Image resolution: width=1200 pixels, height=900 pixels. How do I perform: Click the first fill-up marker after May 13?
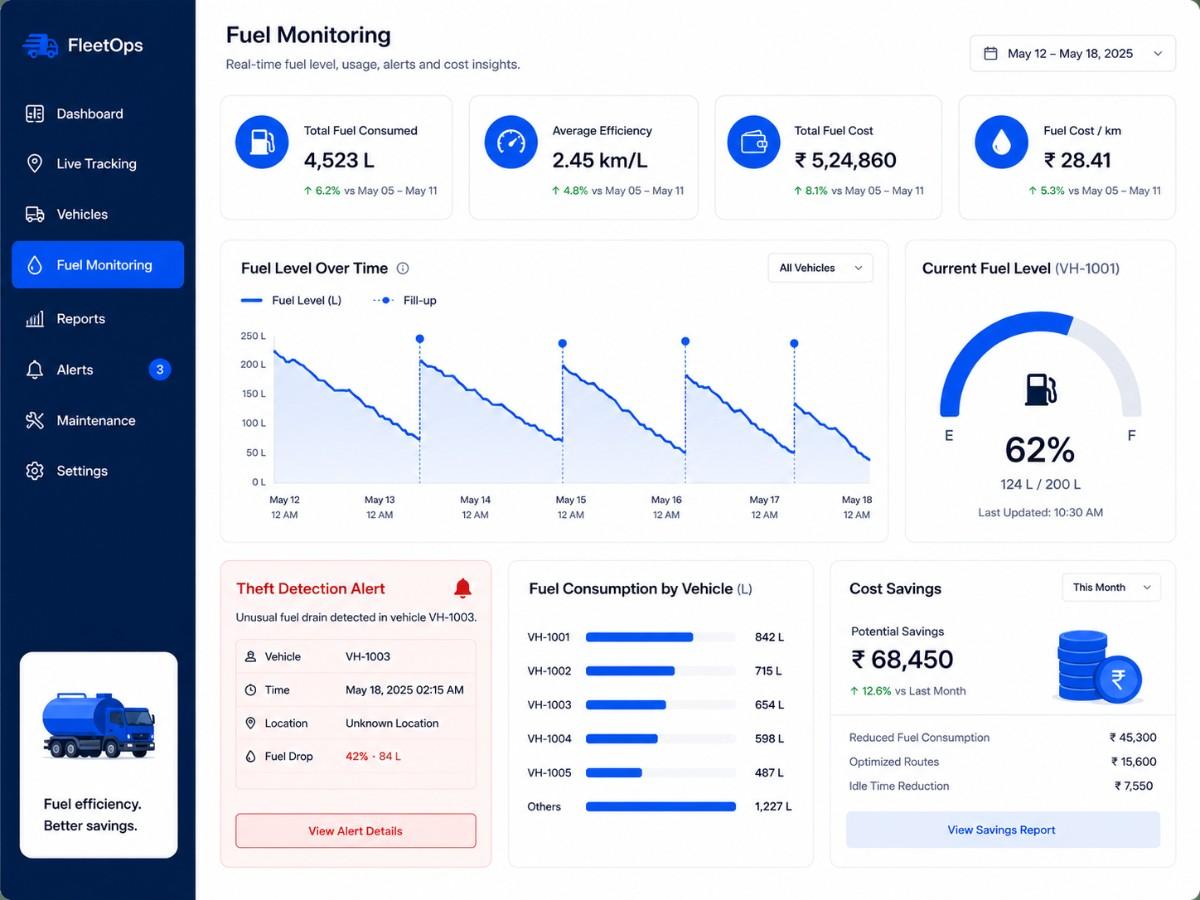419,339
